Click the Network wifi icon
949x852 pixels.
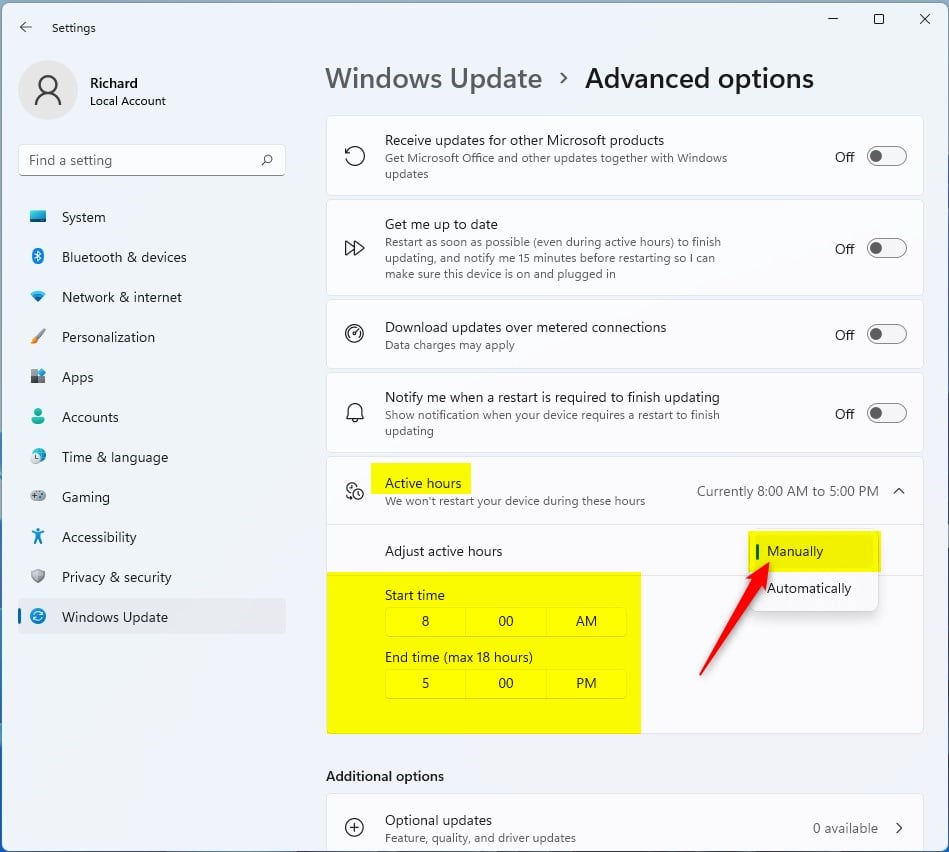38,297
